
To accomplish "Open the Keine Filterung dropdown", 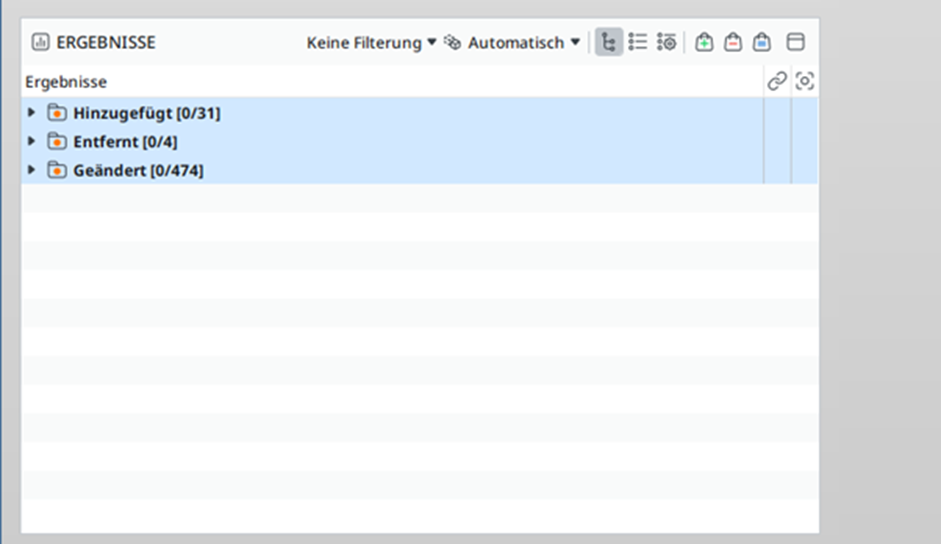I will [x=371, y=43].
